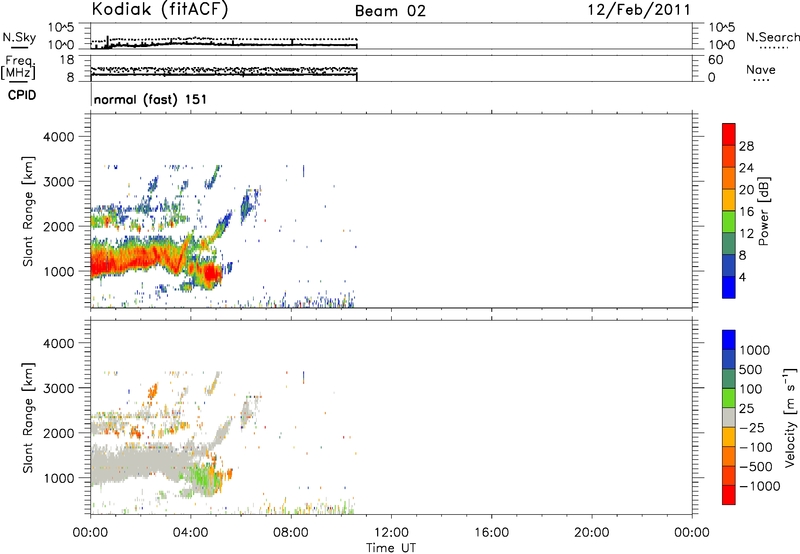Click the 4000 tick label on the power panel
Image resolution: width=800 pixels, height=554 pixels.
pos(59,137)
